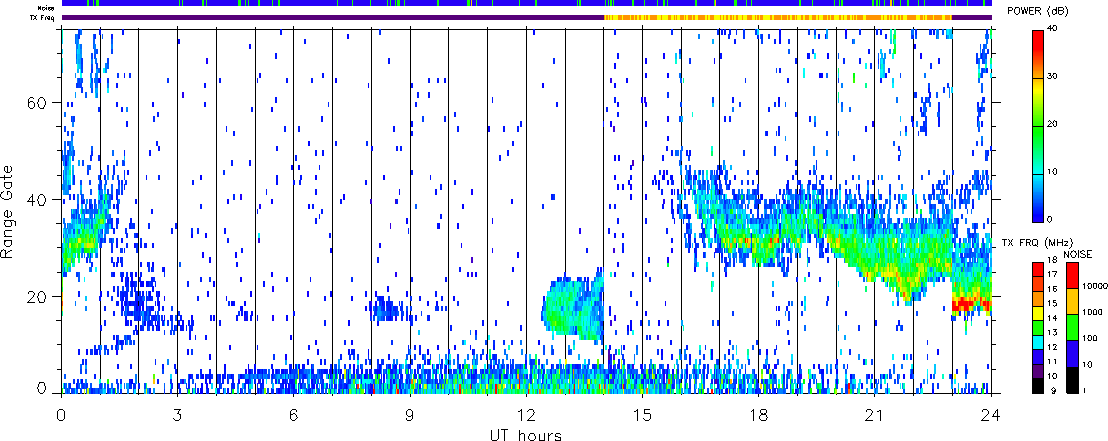Pick the cyan segment of the TX FRQ color bar
The height and width of the screenshot is (441, 1108).
tap(1038, 343)
